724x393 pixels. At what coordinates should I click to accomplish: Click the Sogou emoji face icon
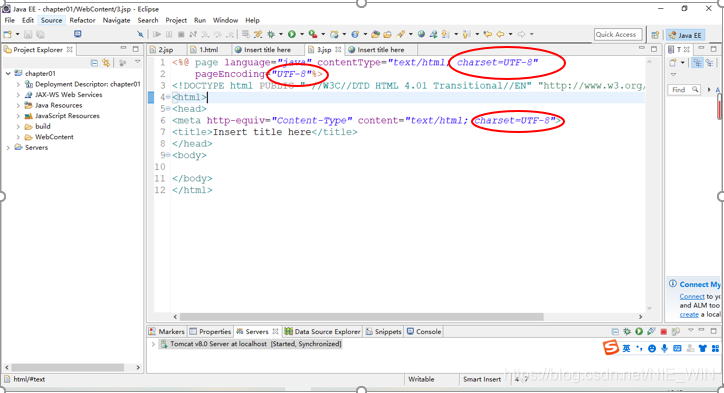click(x=652, y=349)
